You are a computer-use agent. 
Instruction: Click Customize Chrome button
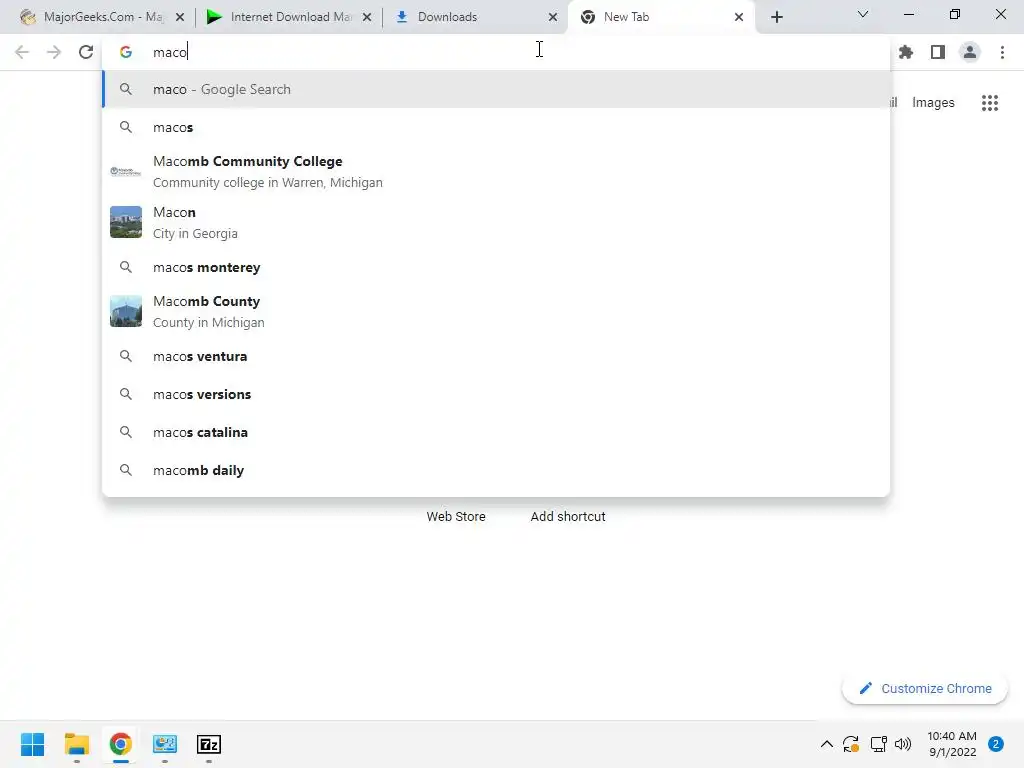tap(925, 688)
